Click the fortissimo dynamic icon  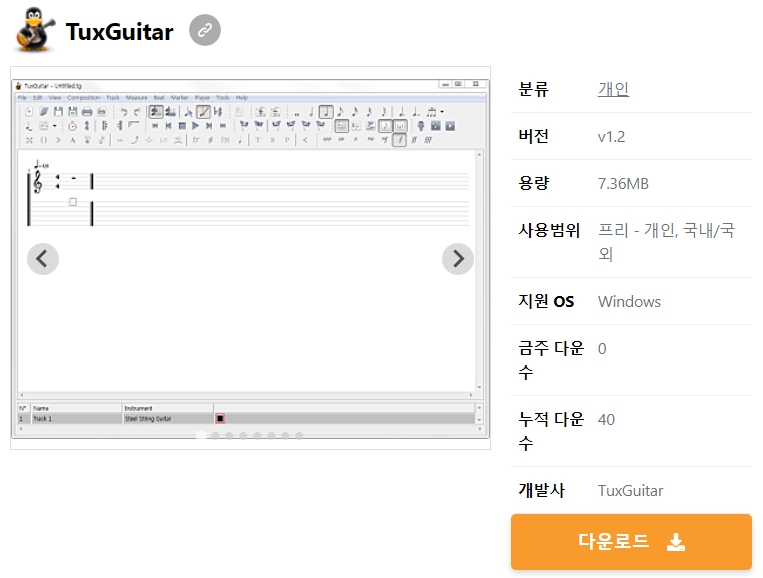click(414, 140)
